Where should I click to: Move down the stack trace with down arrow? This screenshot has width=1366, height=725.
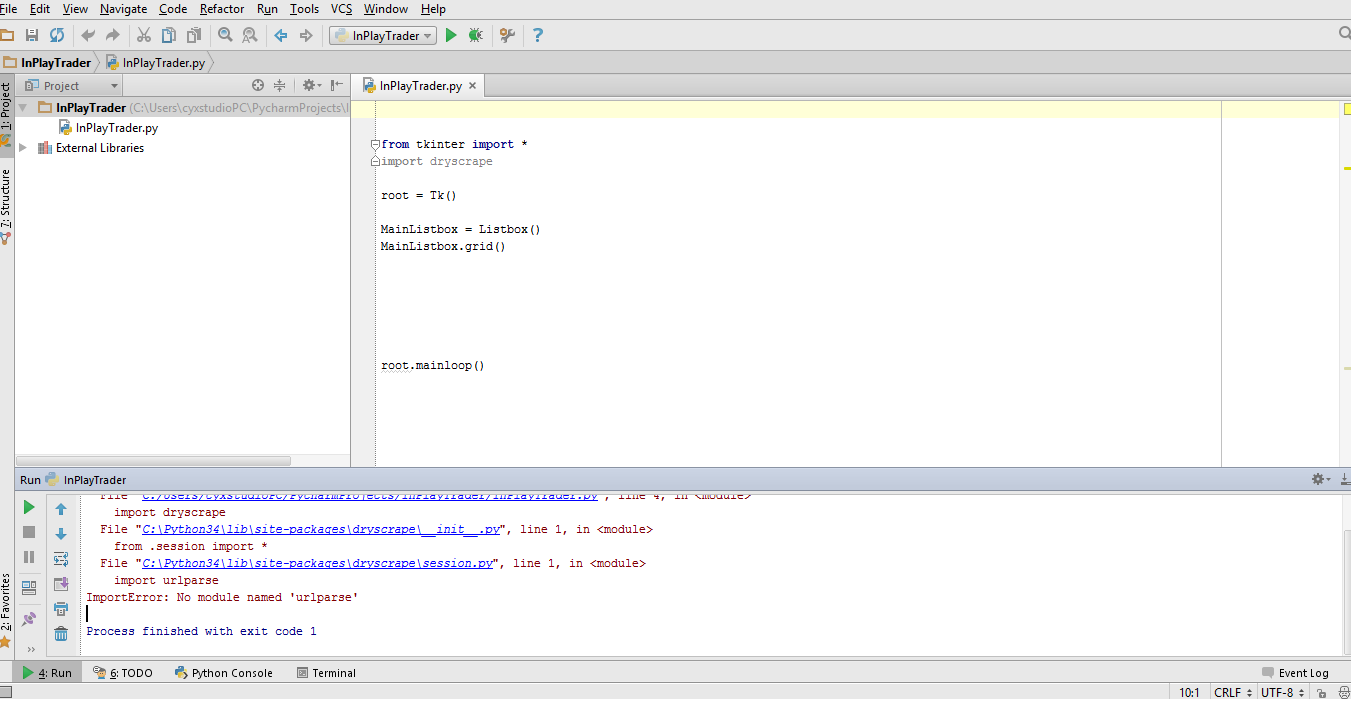[61, 534]
